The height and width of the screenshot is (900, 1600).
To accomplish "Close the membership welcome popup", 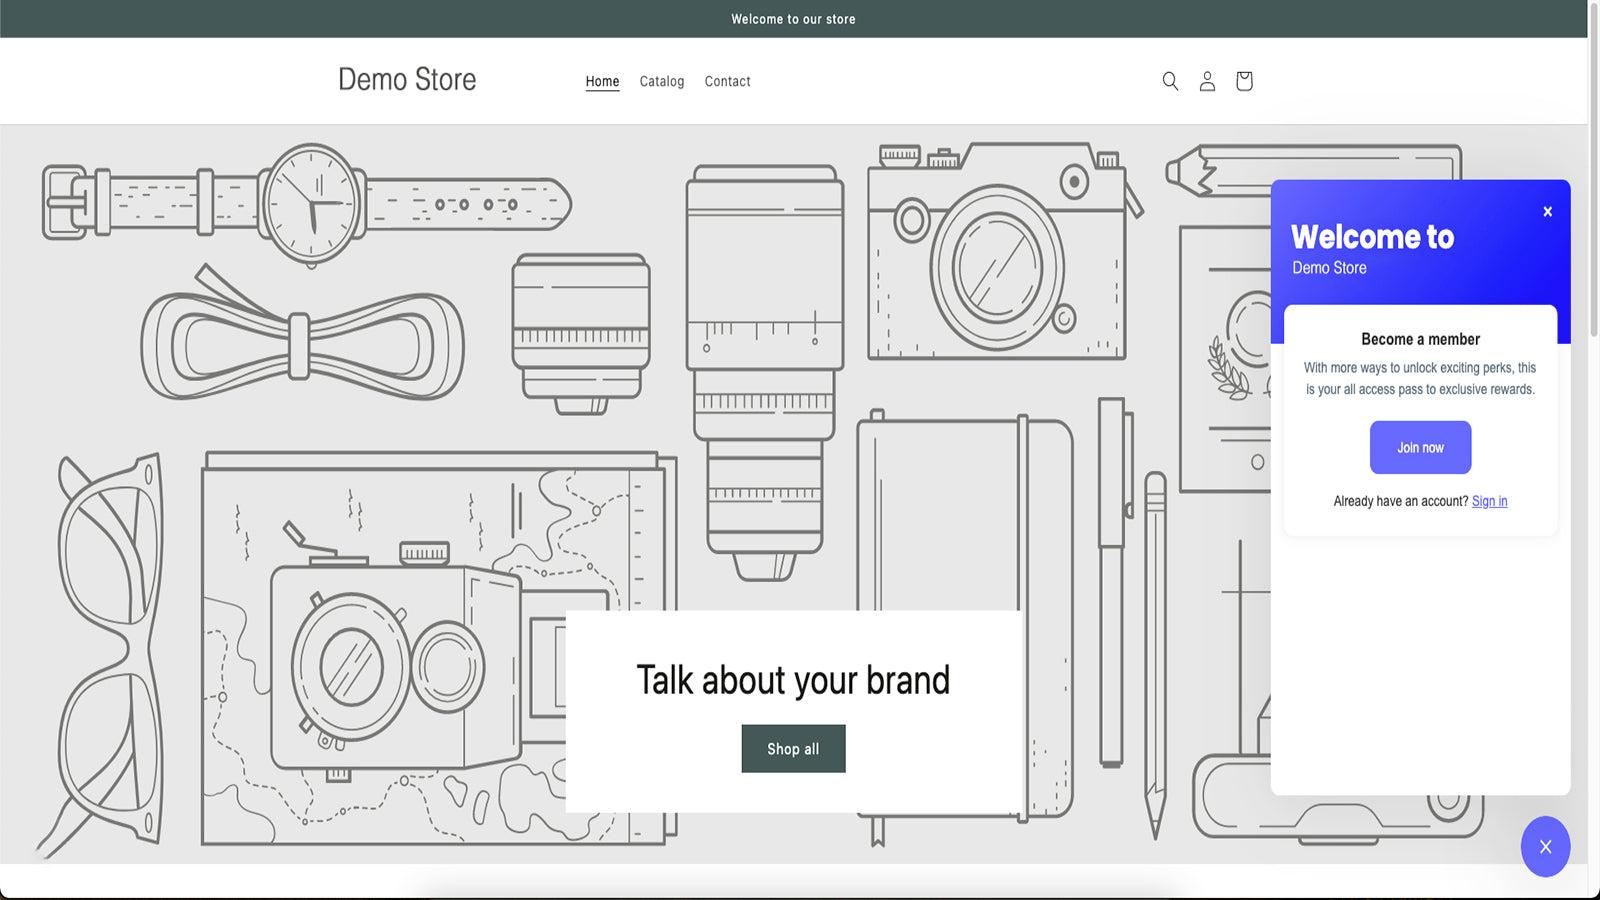I will point(1547,211).
